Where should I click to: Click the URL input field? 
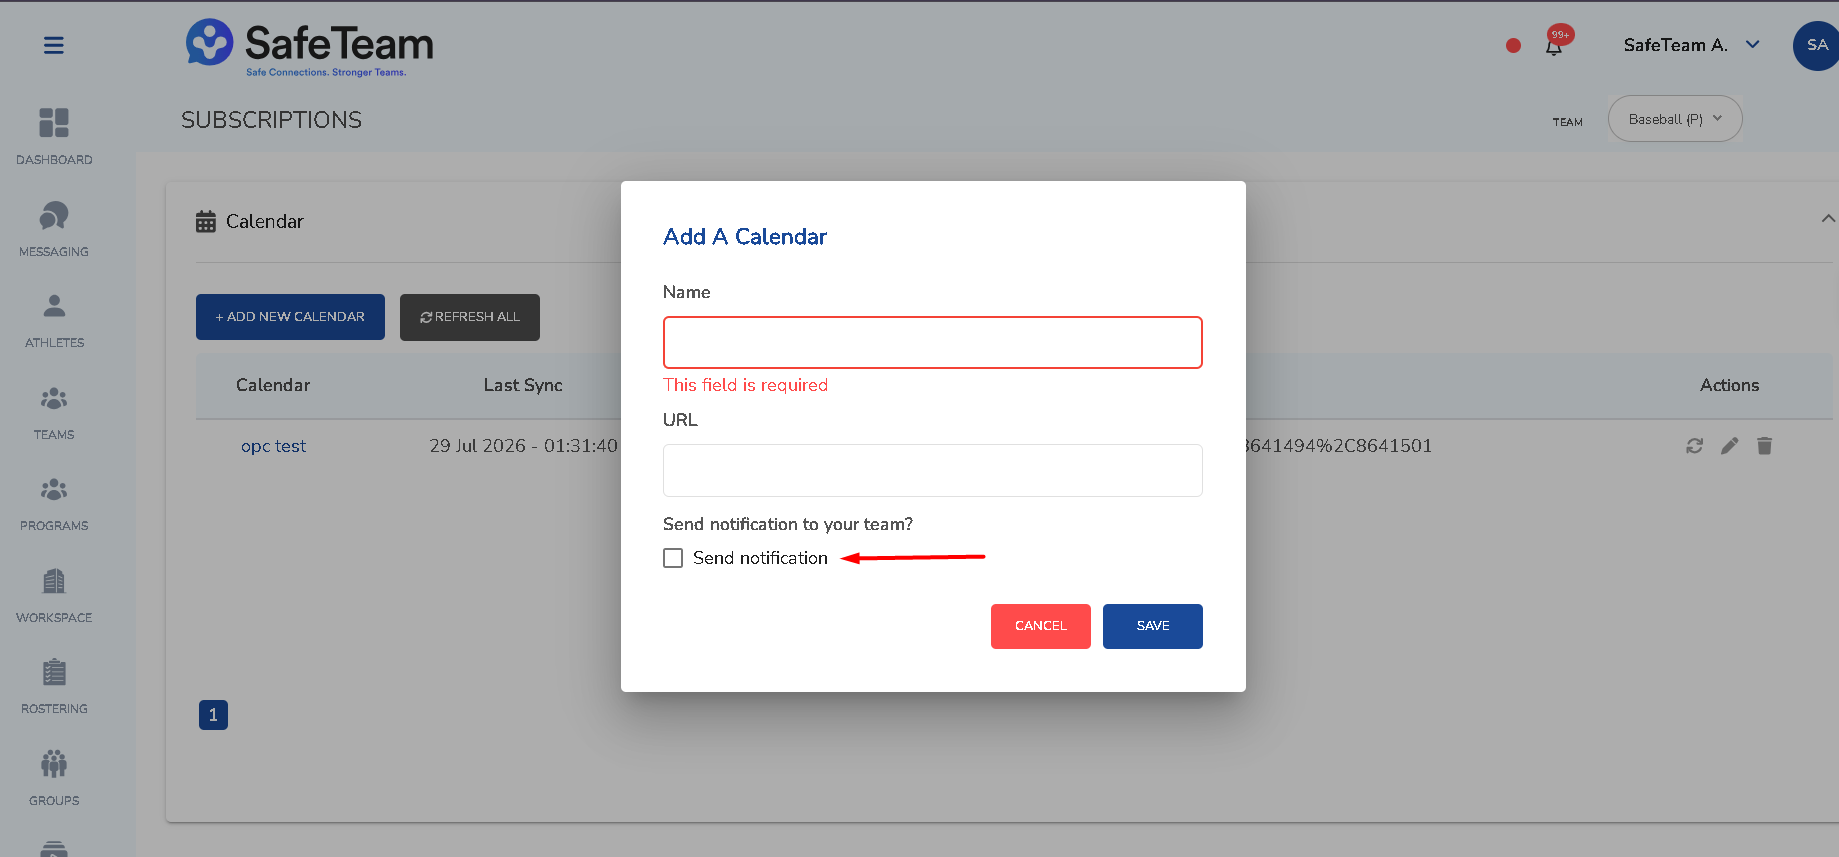click(933, 470)
